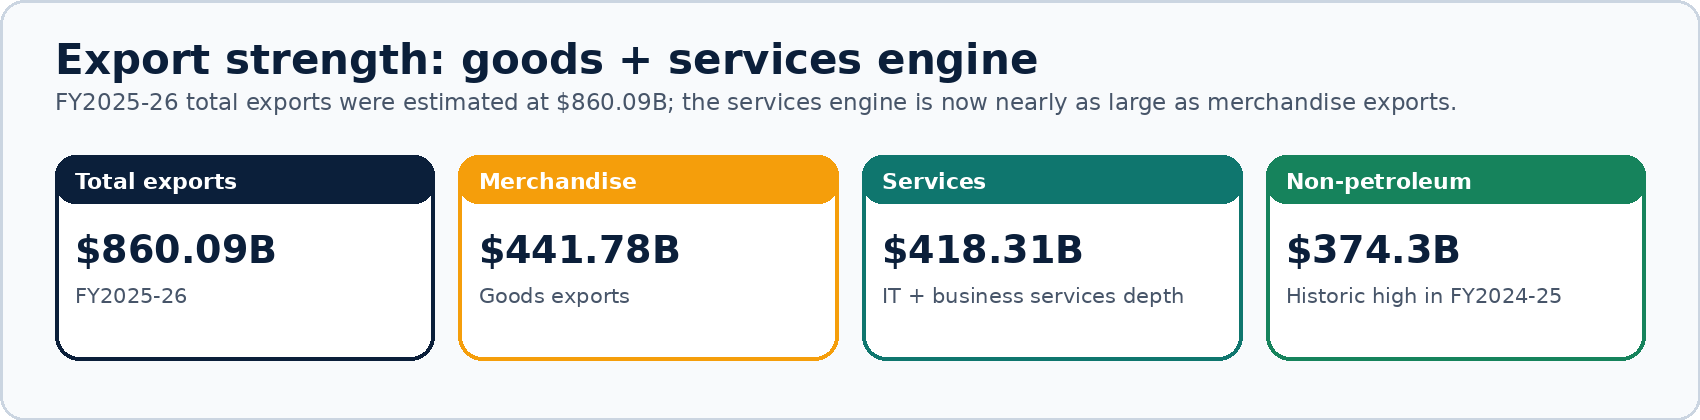Image resolution: width=1700 pixels, height=420 pixels.
Task: Select Historic high in FY2024-25 caption
Action: [1423, 296]
